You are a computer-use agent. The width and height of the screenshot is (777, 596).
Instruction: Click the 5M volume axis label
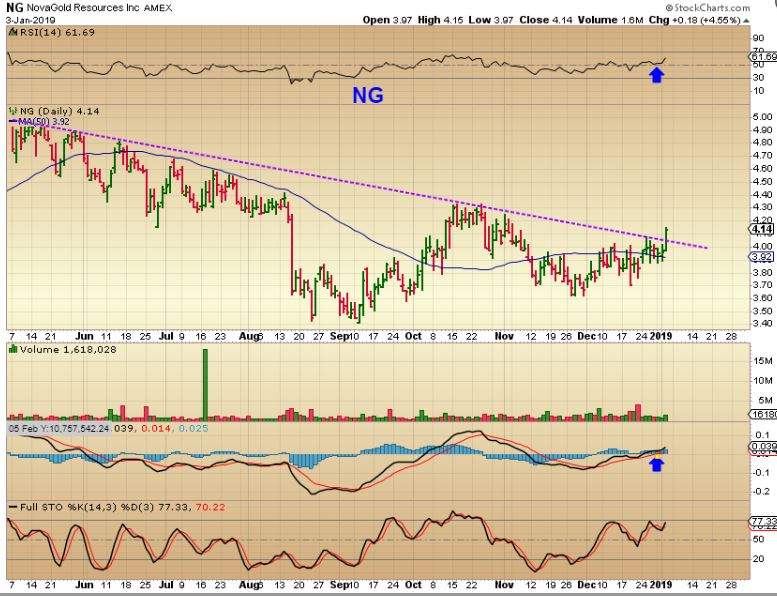[x=765, y=400]
